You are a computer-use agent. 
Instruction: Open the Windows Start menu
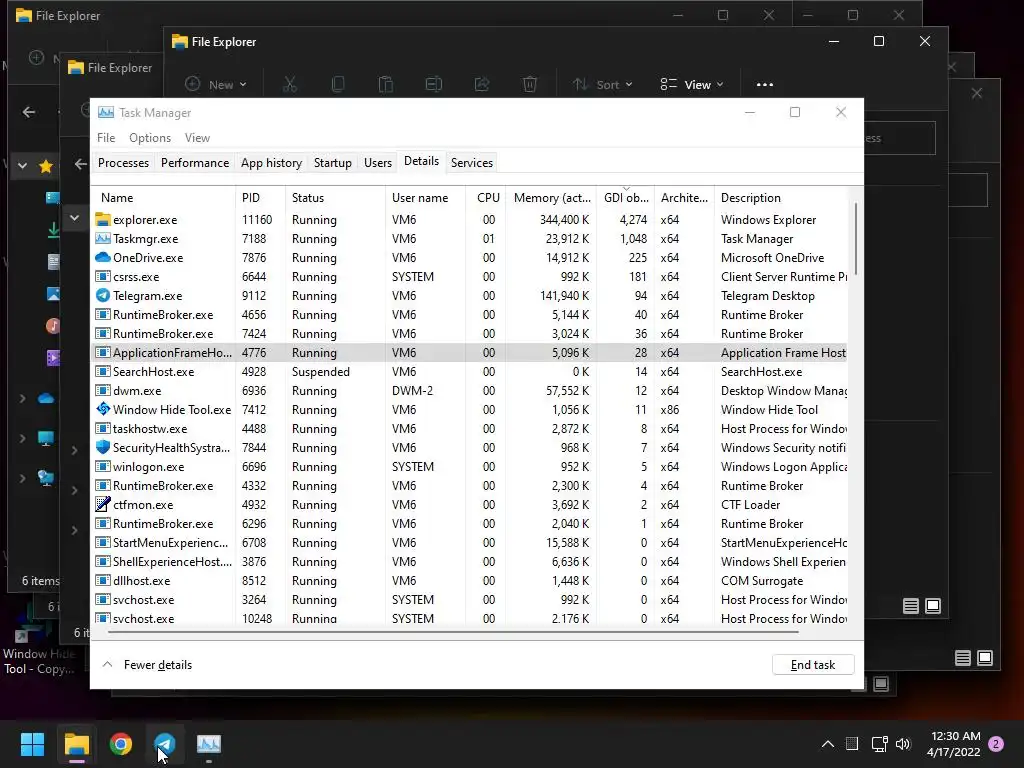tap(32, 744)
